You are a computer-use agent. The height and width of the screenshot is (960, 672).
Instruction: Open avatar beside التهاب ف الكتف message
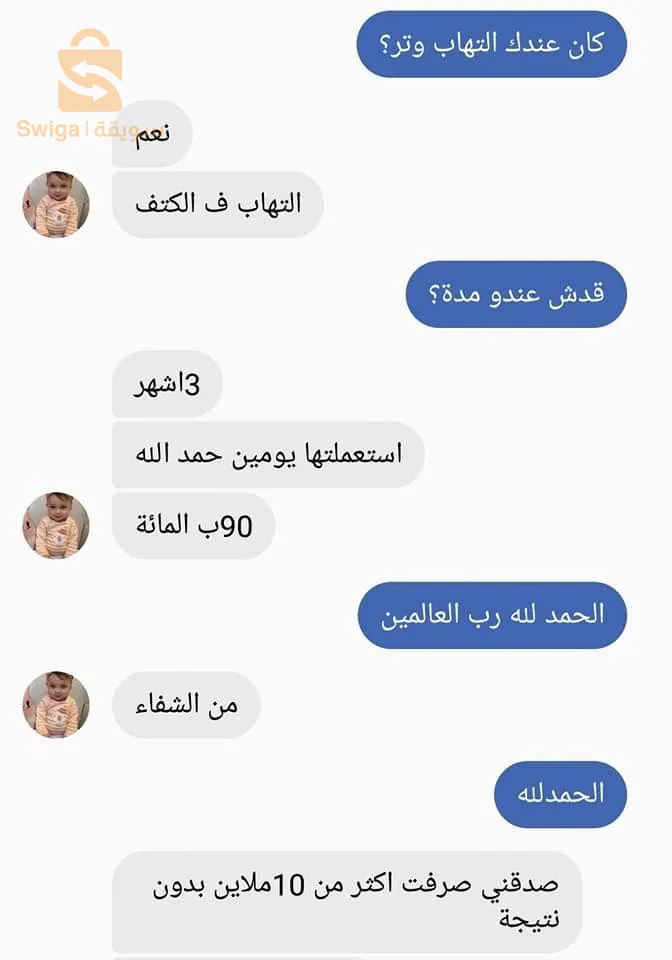click(x=56, y=204)
